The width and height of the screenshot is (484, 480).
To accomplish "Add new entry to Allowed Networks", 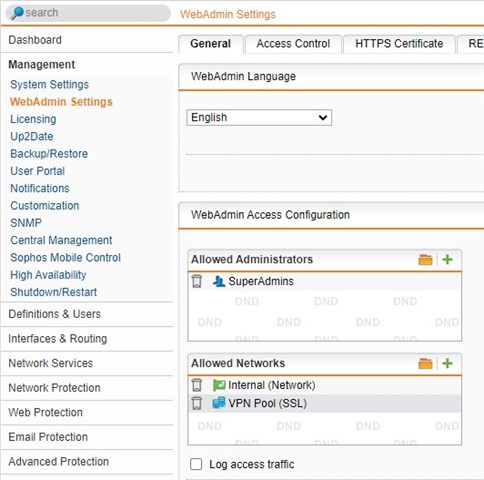I will pos(447,363).
